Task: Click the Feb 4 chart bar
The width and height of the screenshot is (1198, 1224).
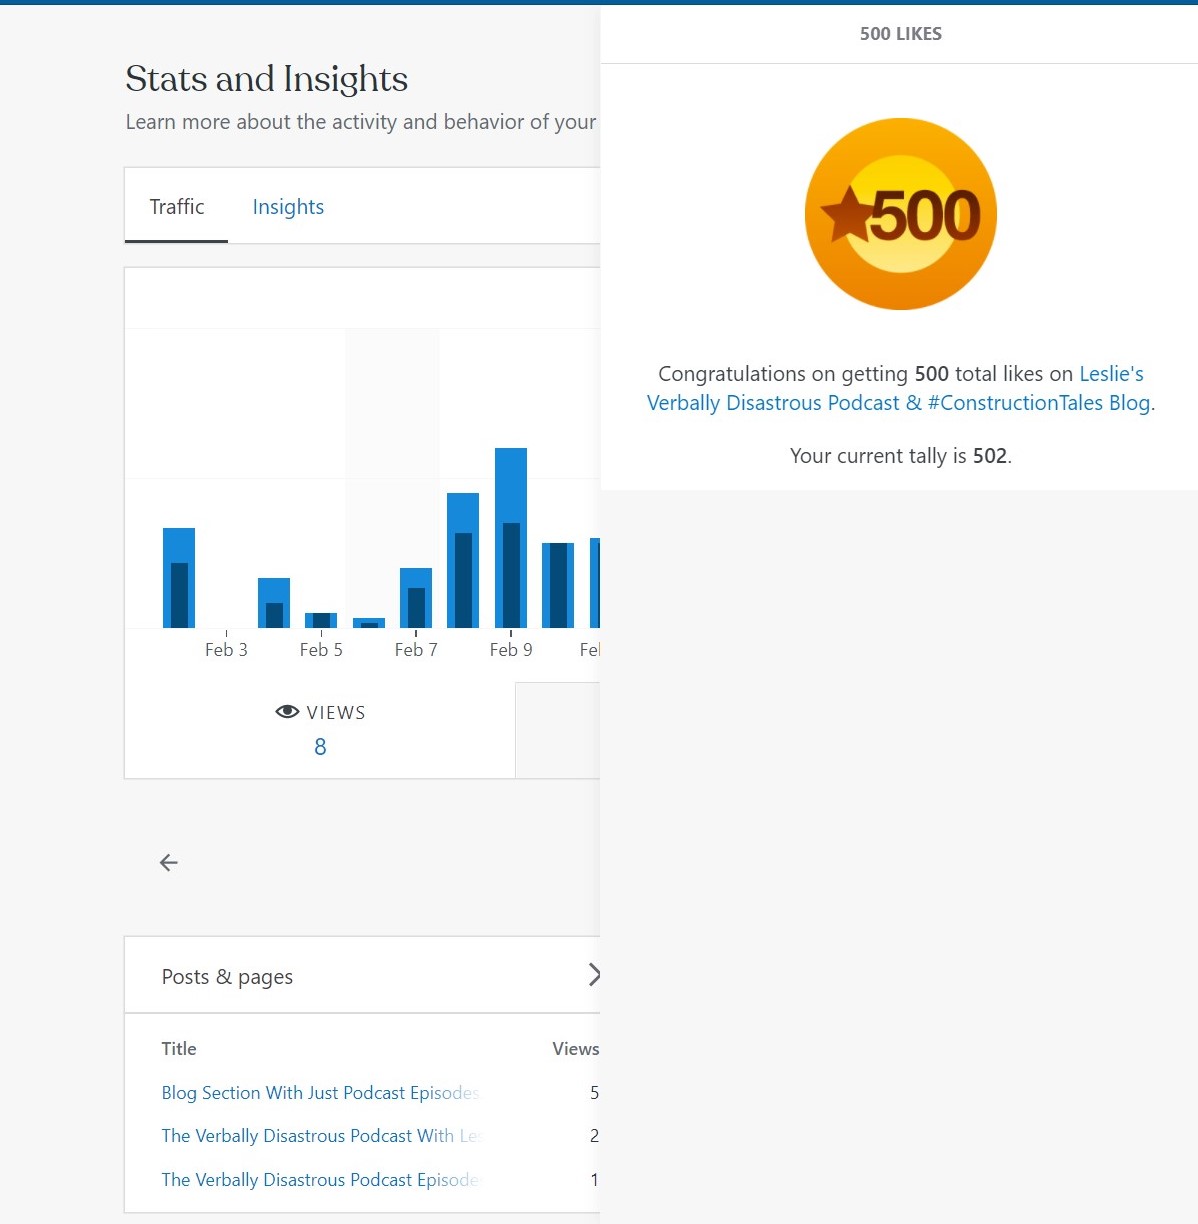Action: (x=274, y=603)
